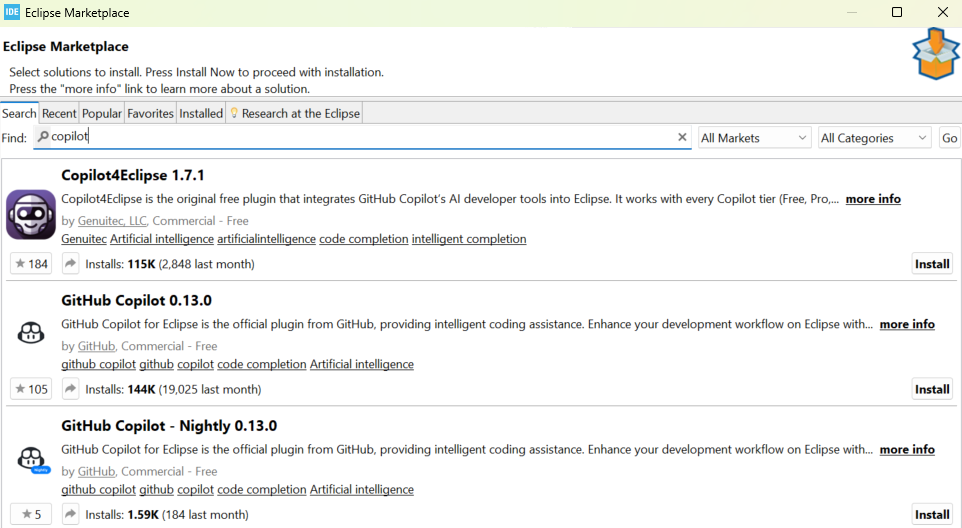Click the artificialintelligence one-word tag for Copilot4Eclipse
The height and width of the screenshot is (528, 962).
[266, 239]
